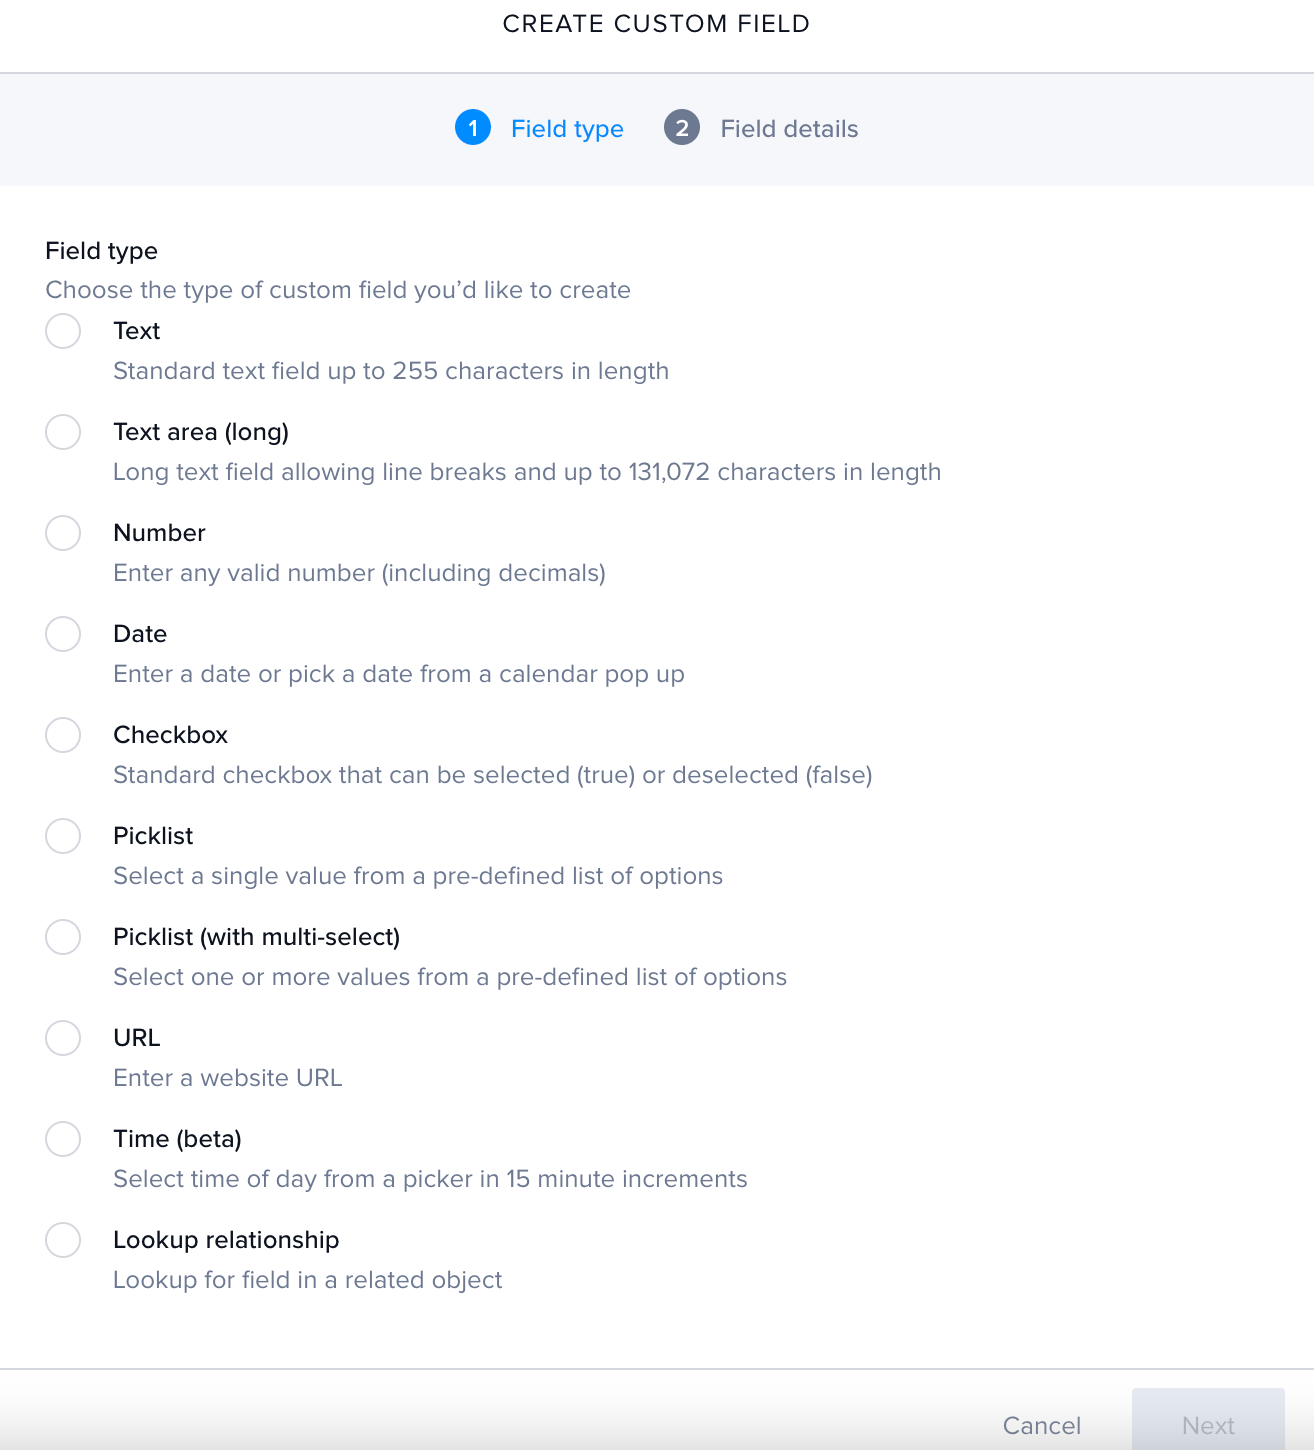
Task: Select the Checkbox field type radio button
Action: (x=63, y=735)
